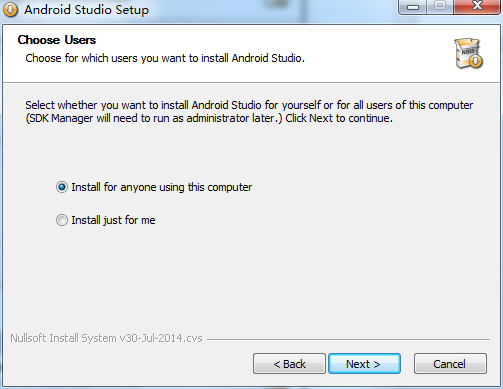
Task: Minimize the Android Studio Setup window
Action: tap(413, 7)
